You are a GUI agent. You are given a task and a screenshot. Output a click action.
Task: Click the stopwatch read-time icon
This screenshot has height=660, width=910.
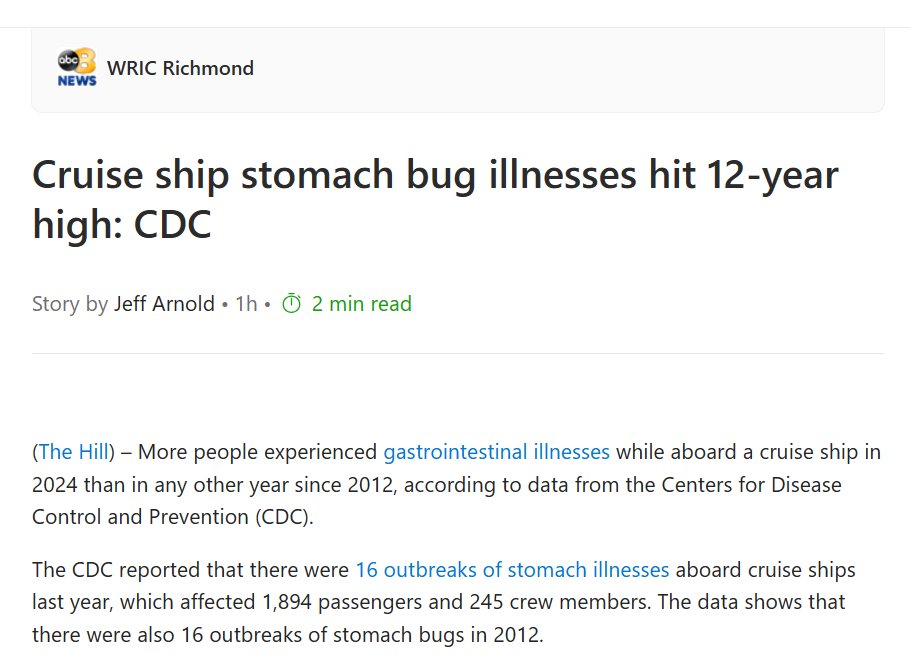[291, 304]
